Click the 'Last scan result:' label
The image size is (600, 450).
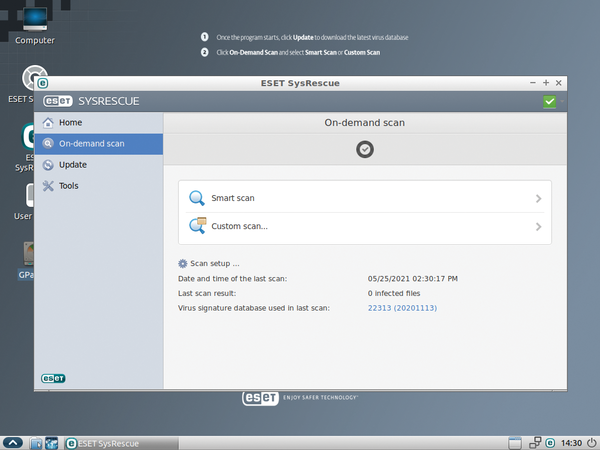[x=207, y=293]
